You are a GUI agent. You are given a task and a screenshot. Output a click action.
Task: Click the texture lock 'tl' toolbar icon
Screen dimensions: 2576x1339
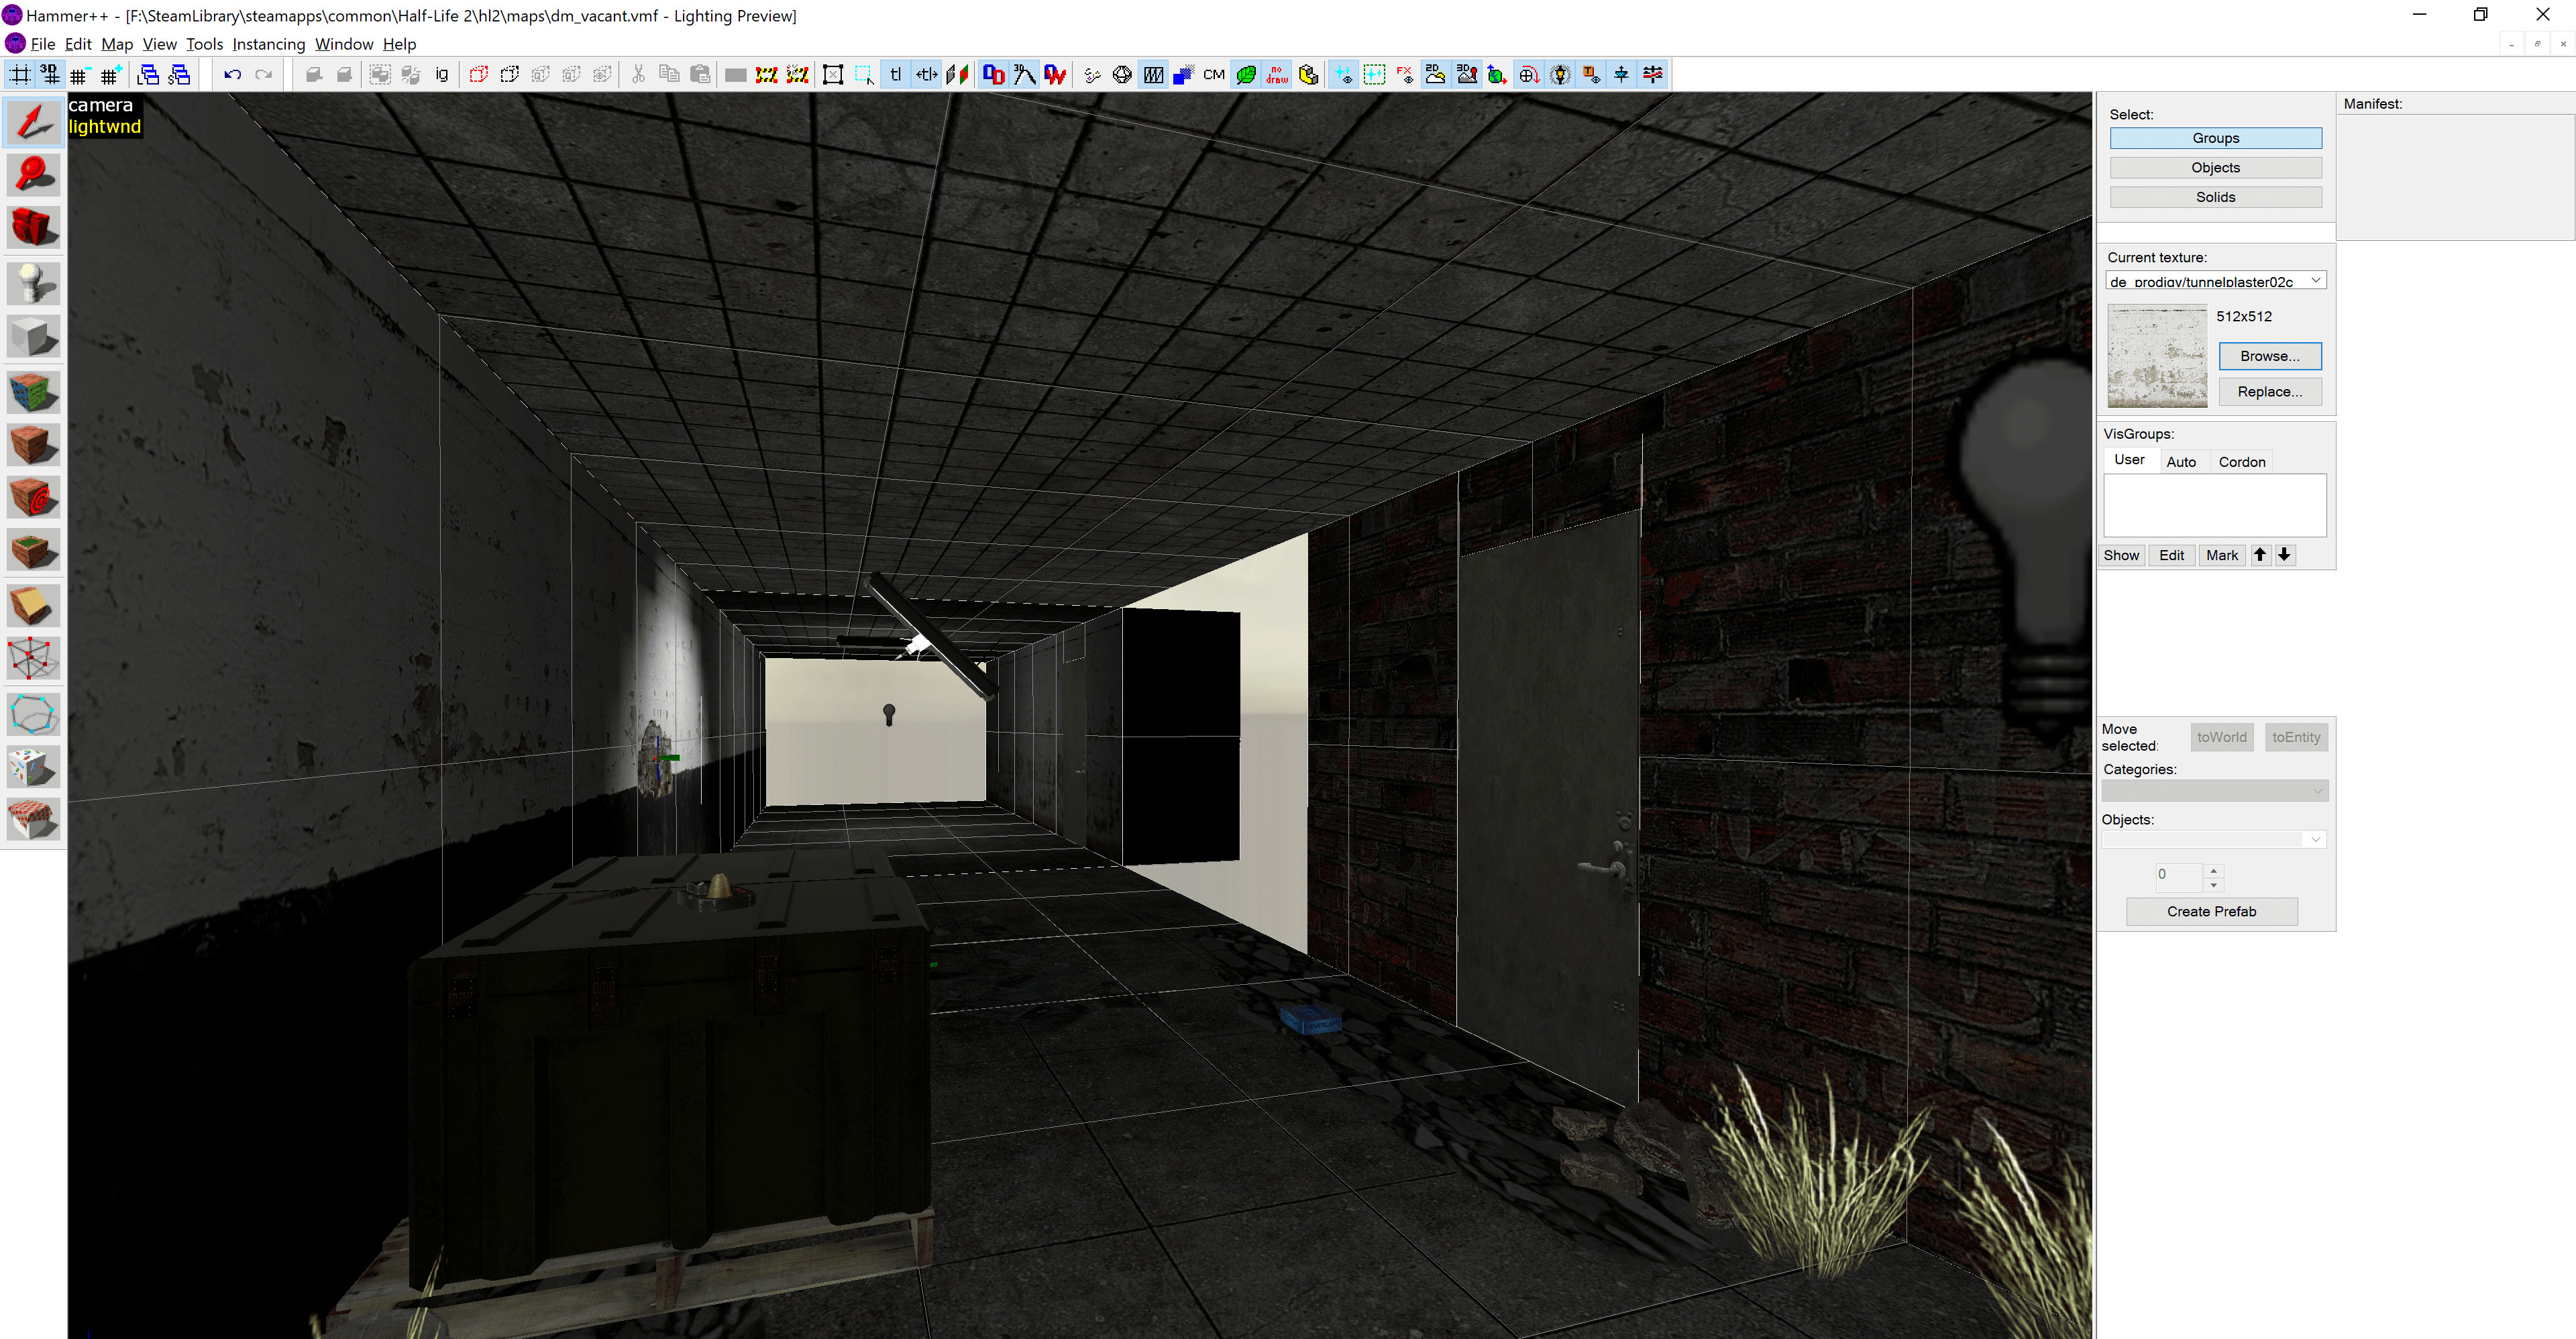pyautogui.click(x=895, y=74)
